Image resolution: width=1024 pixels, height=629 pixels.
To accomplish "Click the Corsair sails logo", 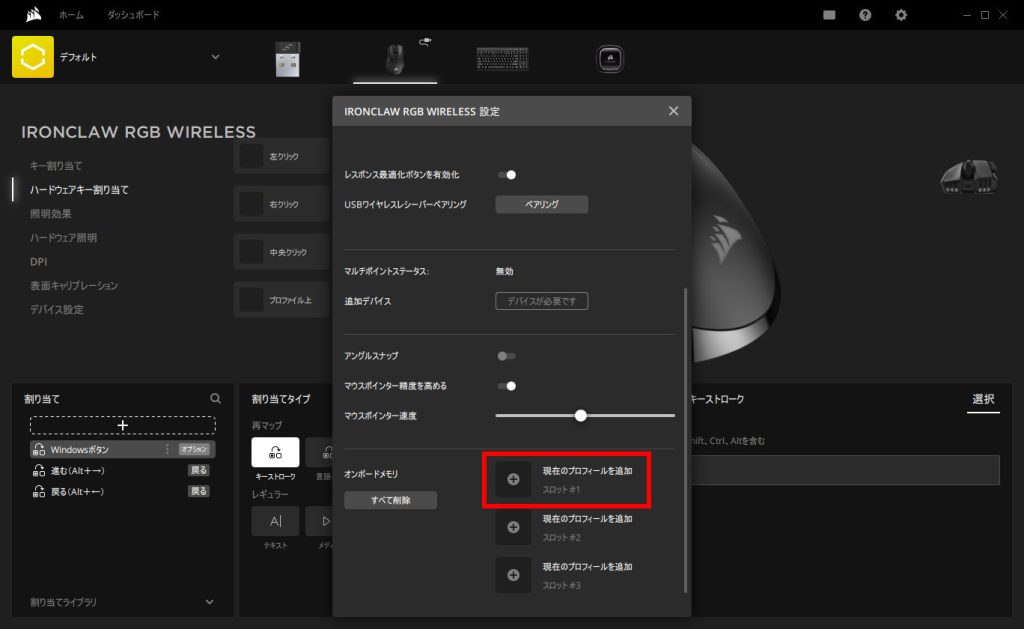I will click(x=33, y=14).
